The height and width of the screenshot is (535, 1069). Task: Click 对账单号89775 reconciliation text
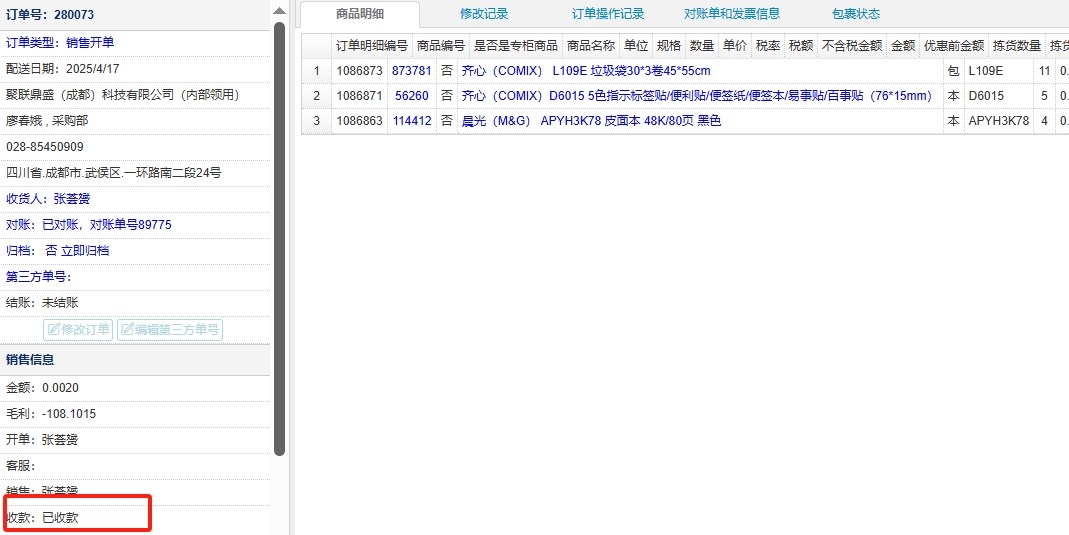(x=131, y=225)
